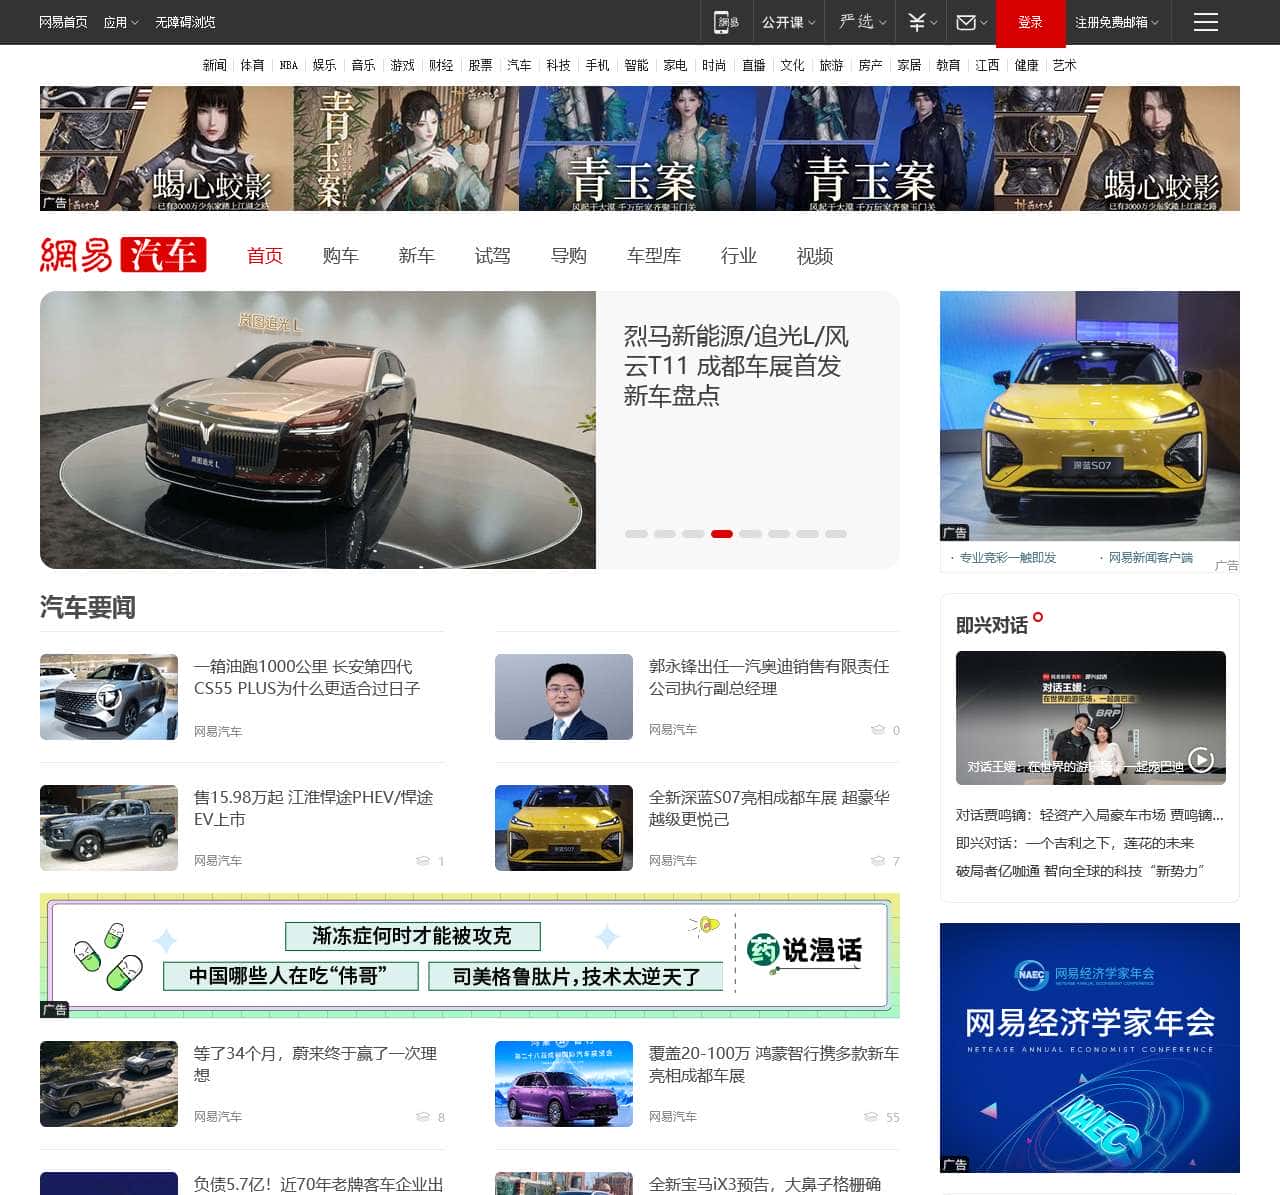Expand the 注册免费邮箱 dropdown
Viewport: 1280px width, 1195px height.
click(x=1116, y=22)
